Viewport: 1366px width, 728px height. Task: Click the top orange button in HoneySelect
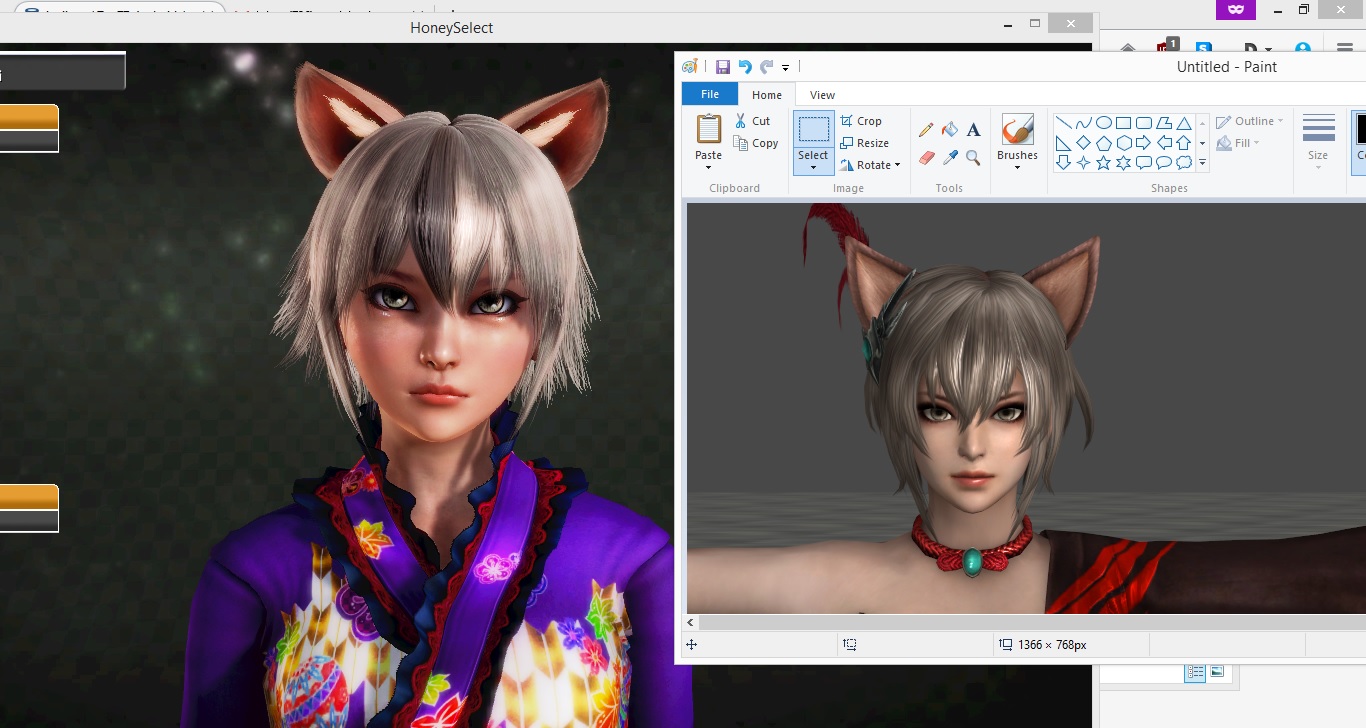[29, 117]
